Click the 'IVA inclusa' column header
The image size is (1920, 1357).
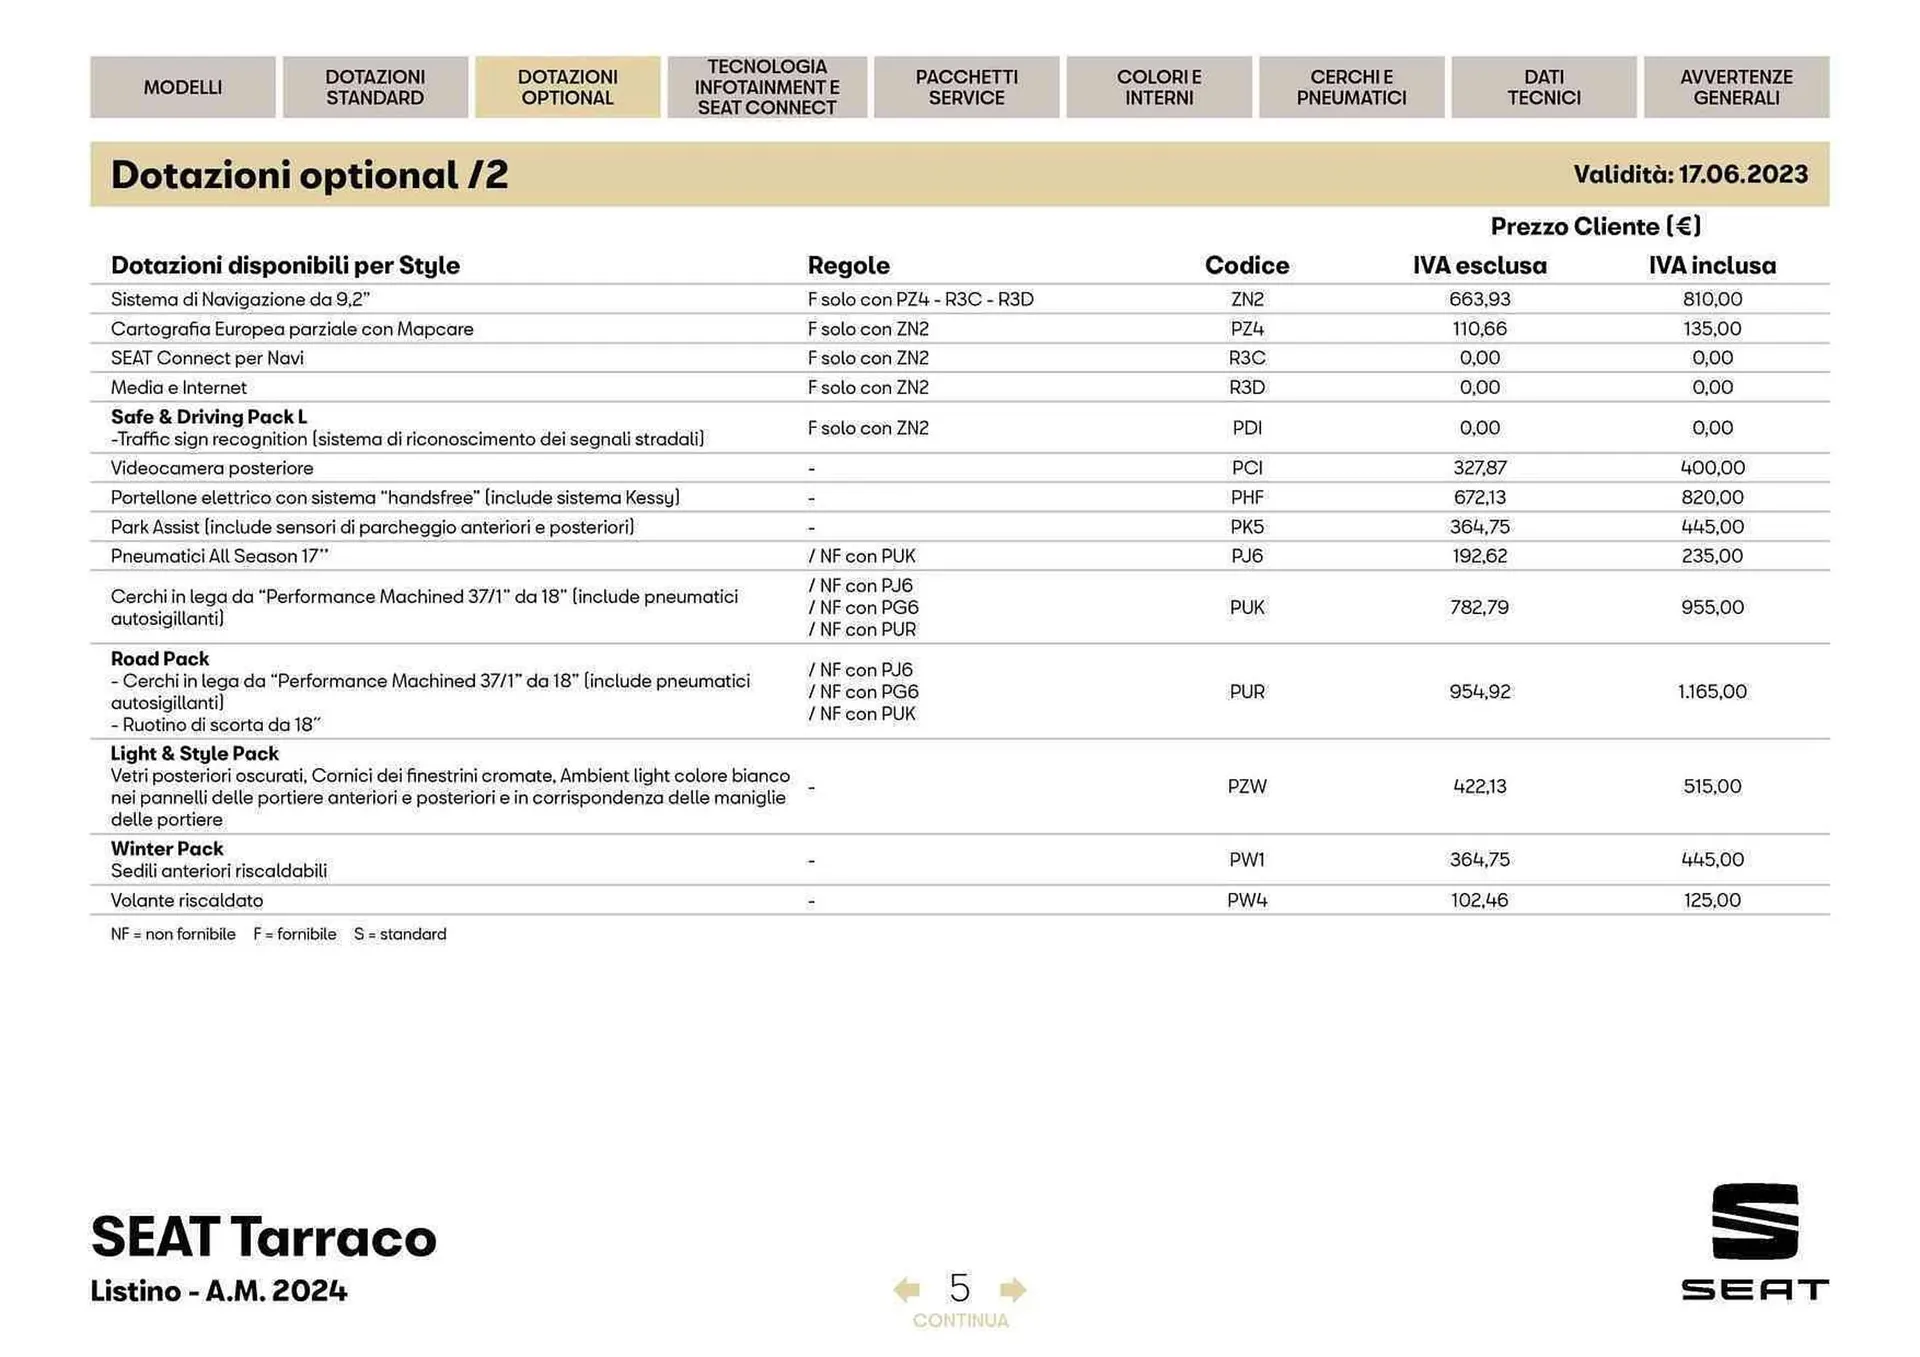click(1712, 265)
